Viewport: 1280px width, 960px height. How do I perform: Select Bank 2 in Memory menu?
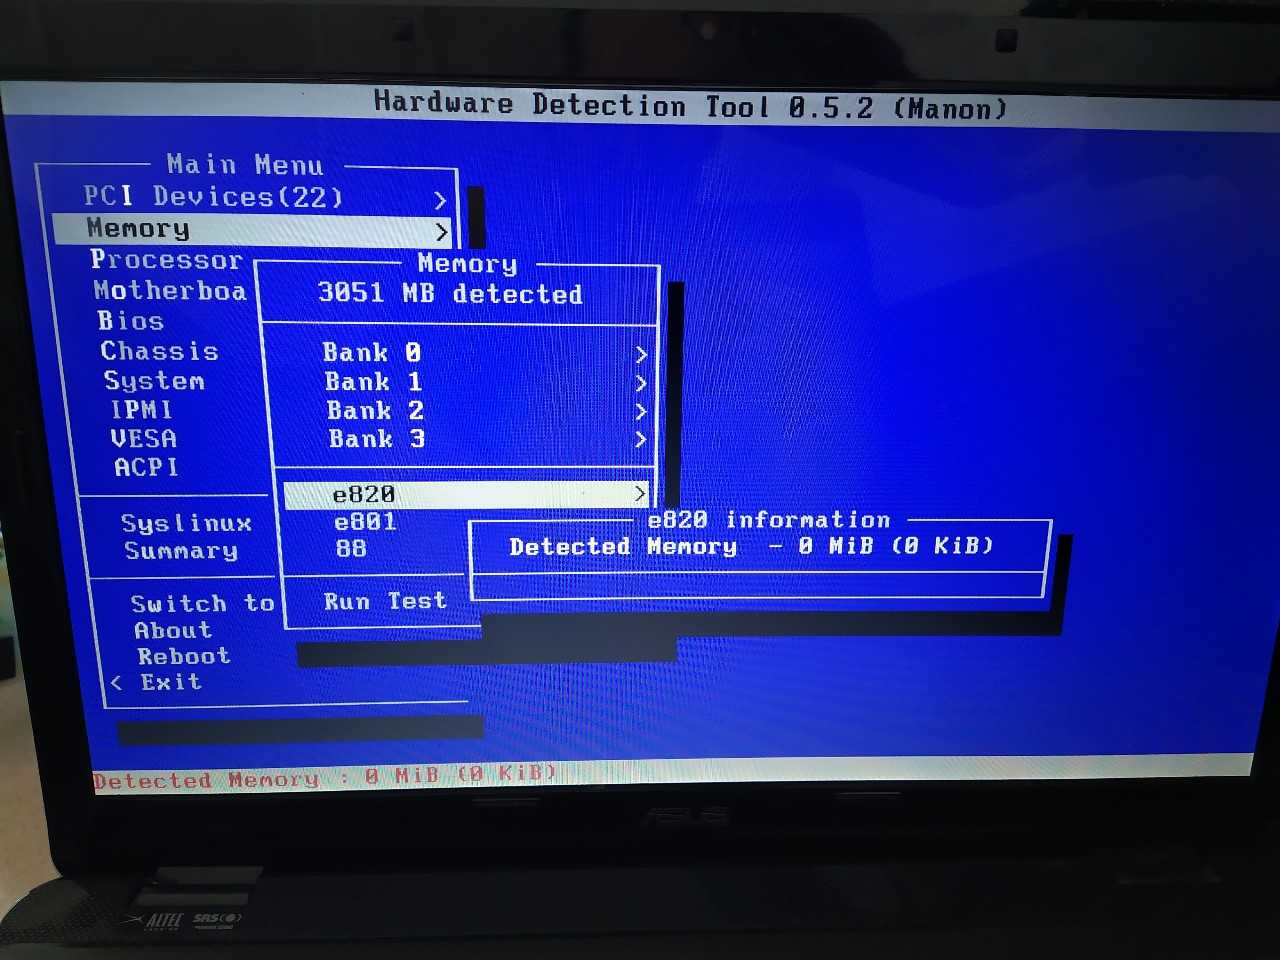point(376,411)
